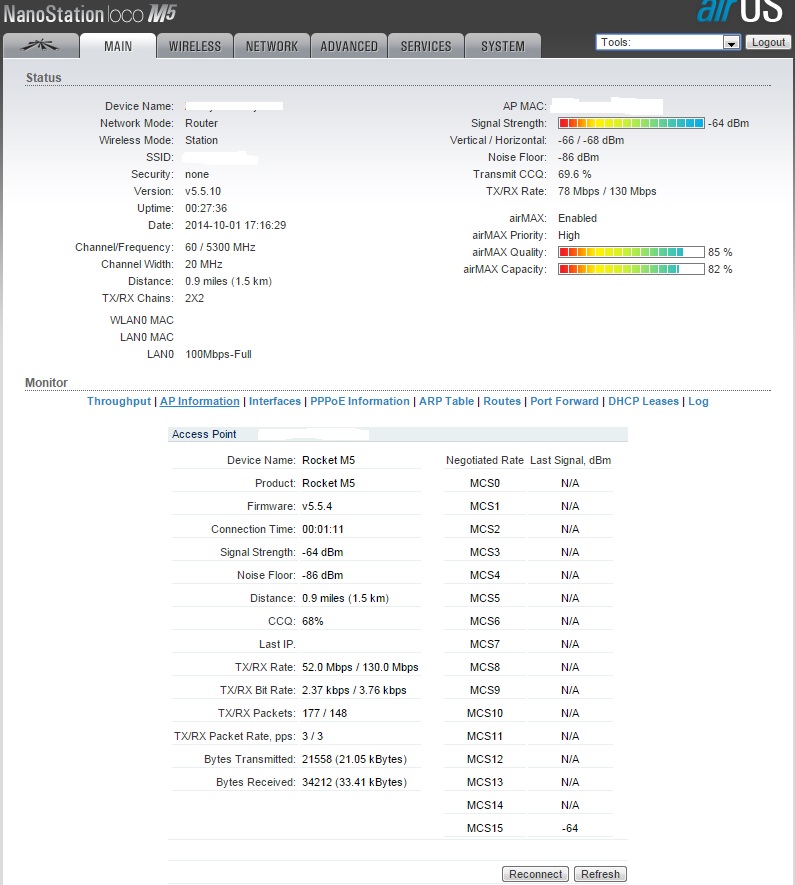Show the Interfaces monitor
The height and width of the screenshot is (885, 795).
(x=275, y=401)
